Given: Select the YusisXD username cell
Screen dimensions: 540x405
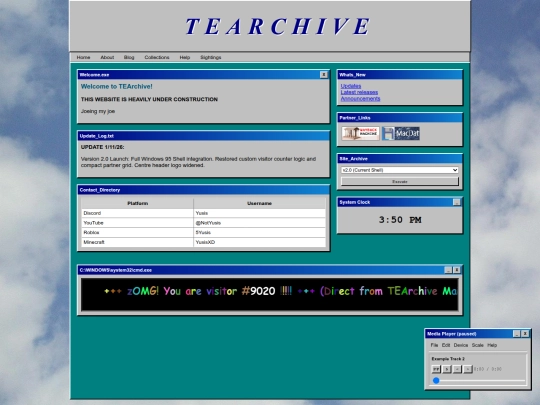Looking at the screenshot, I should pyautogui.click(x=260, y=242).
